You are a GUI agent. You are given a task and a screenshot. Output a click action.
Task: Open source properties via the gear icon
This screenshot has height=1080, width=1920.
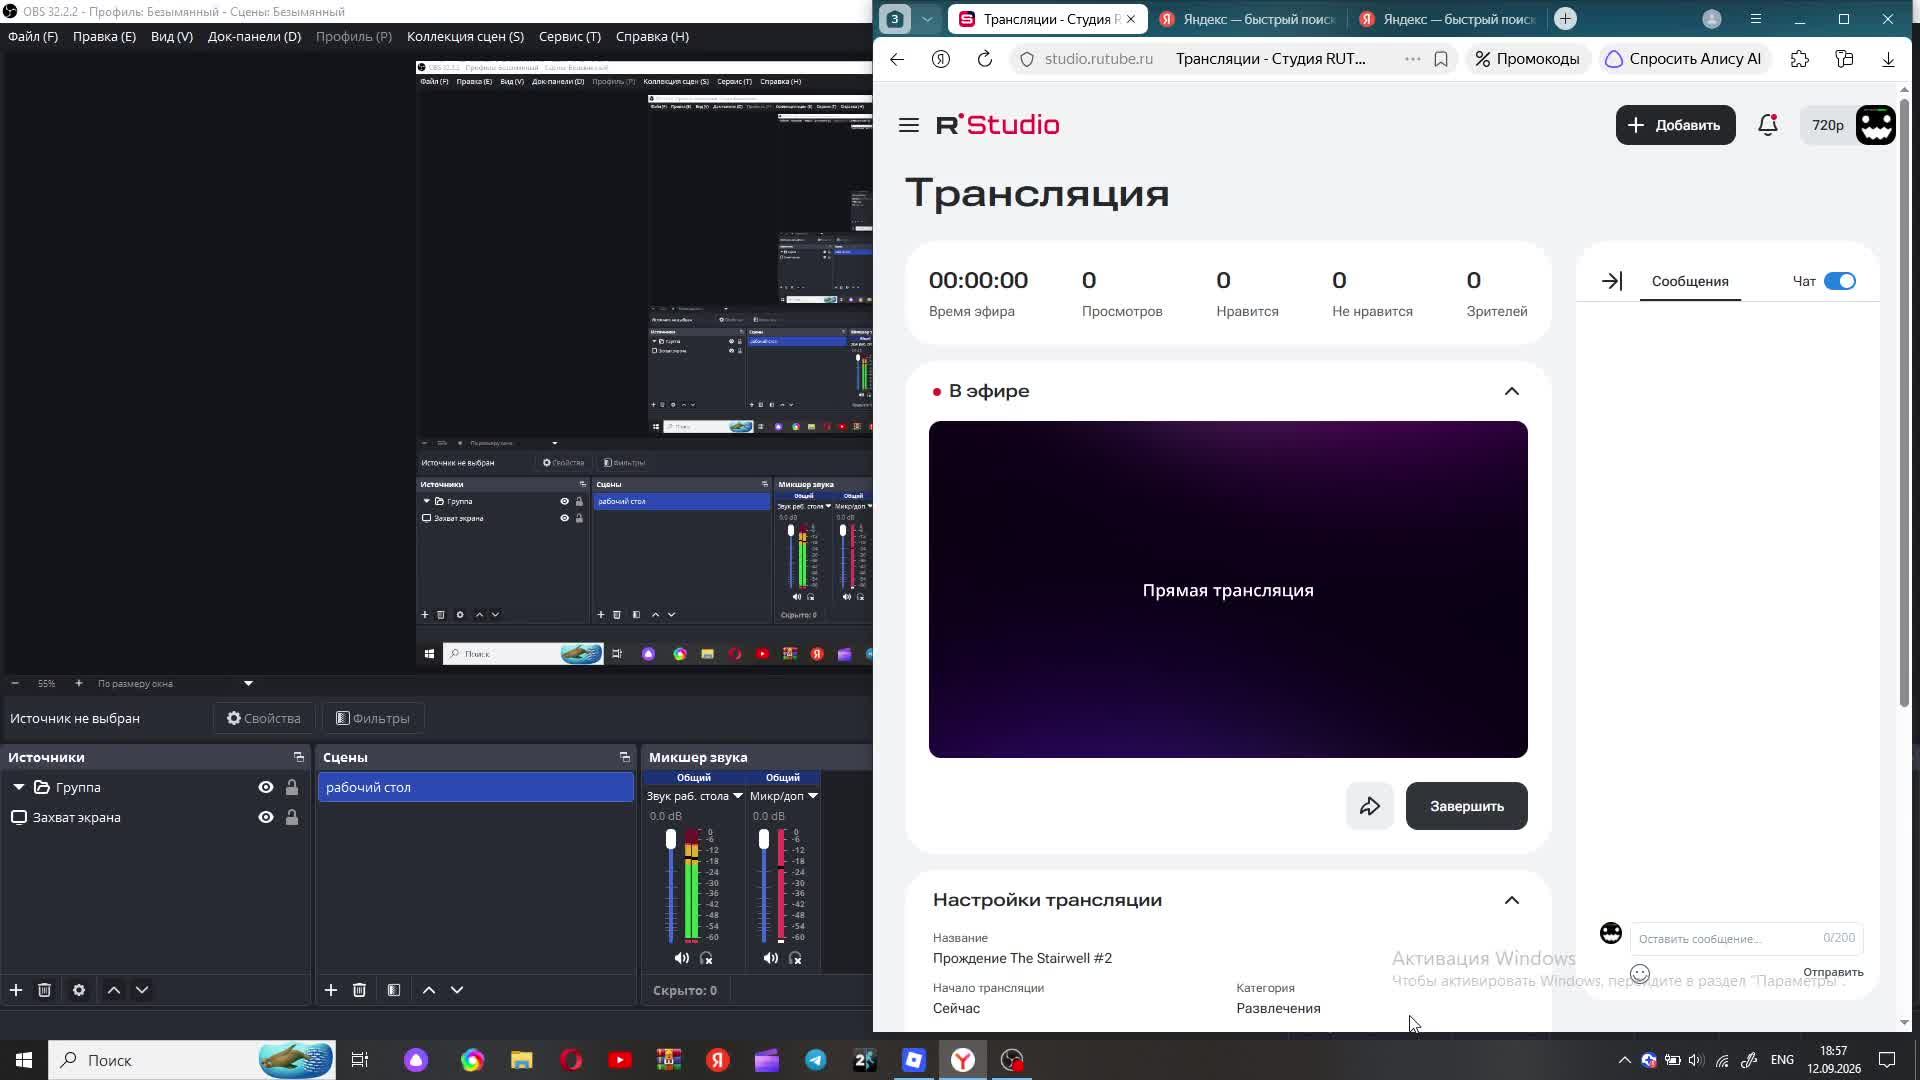(x=79, y=990)
